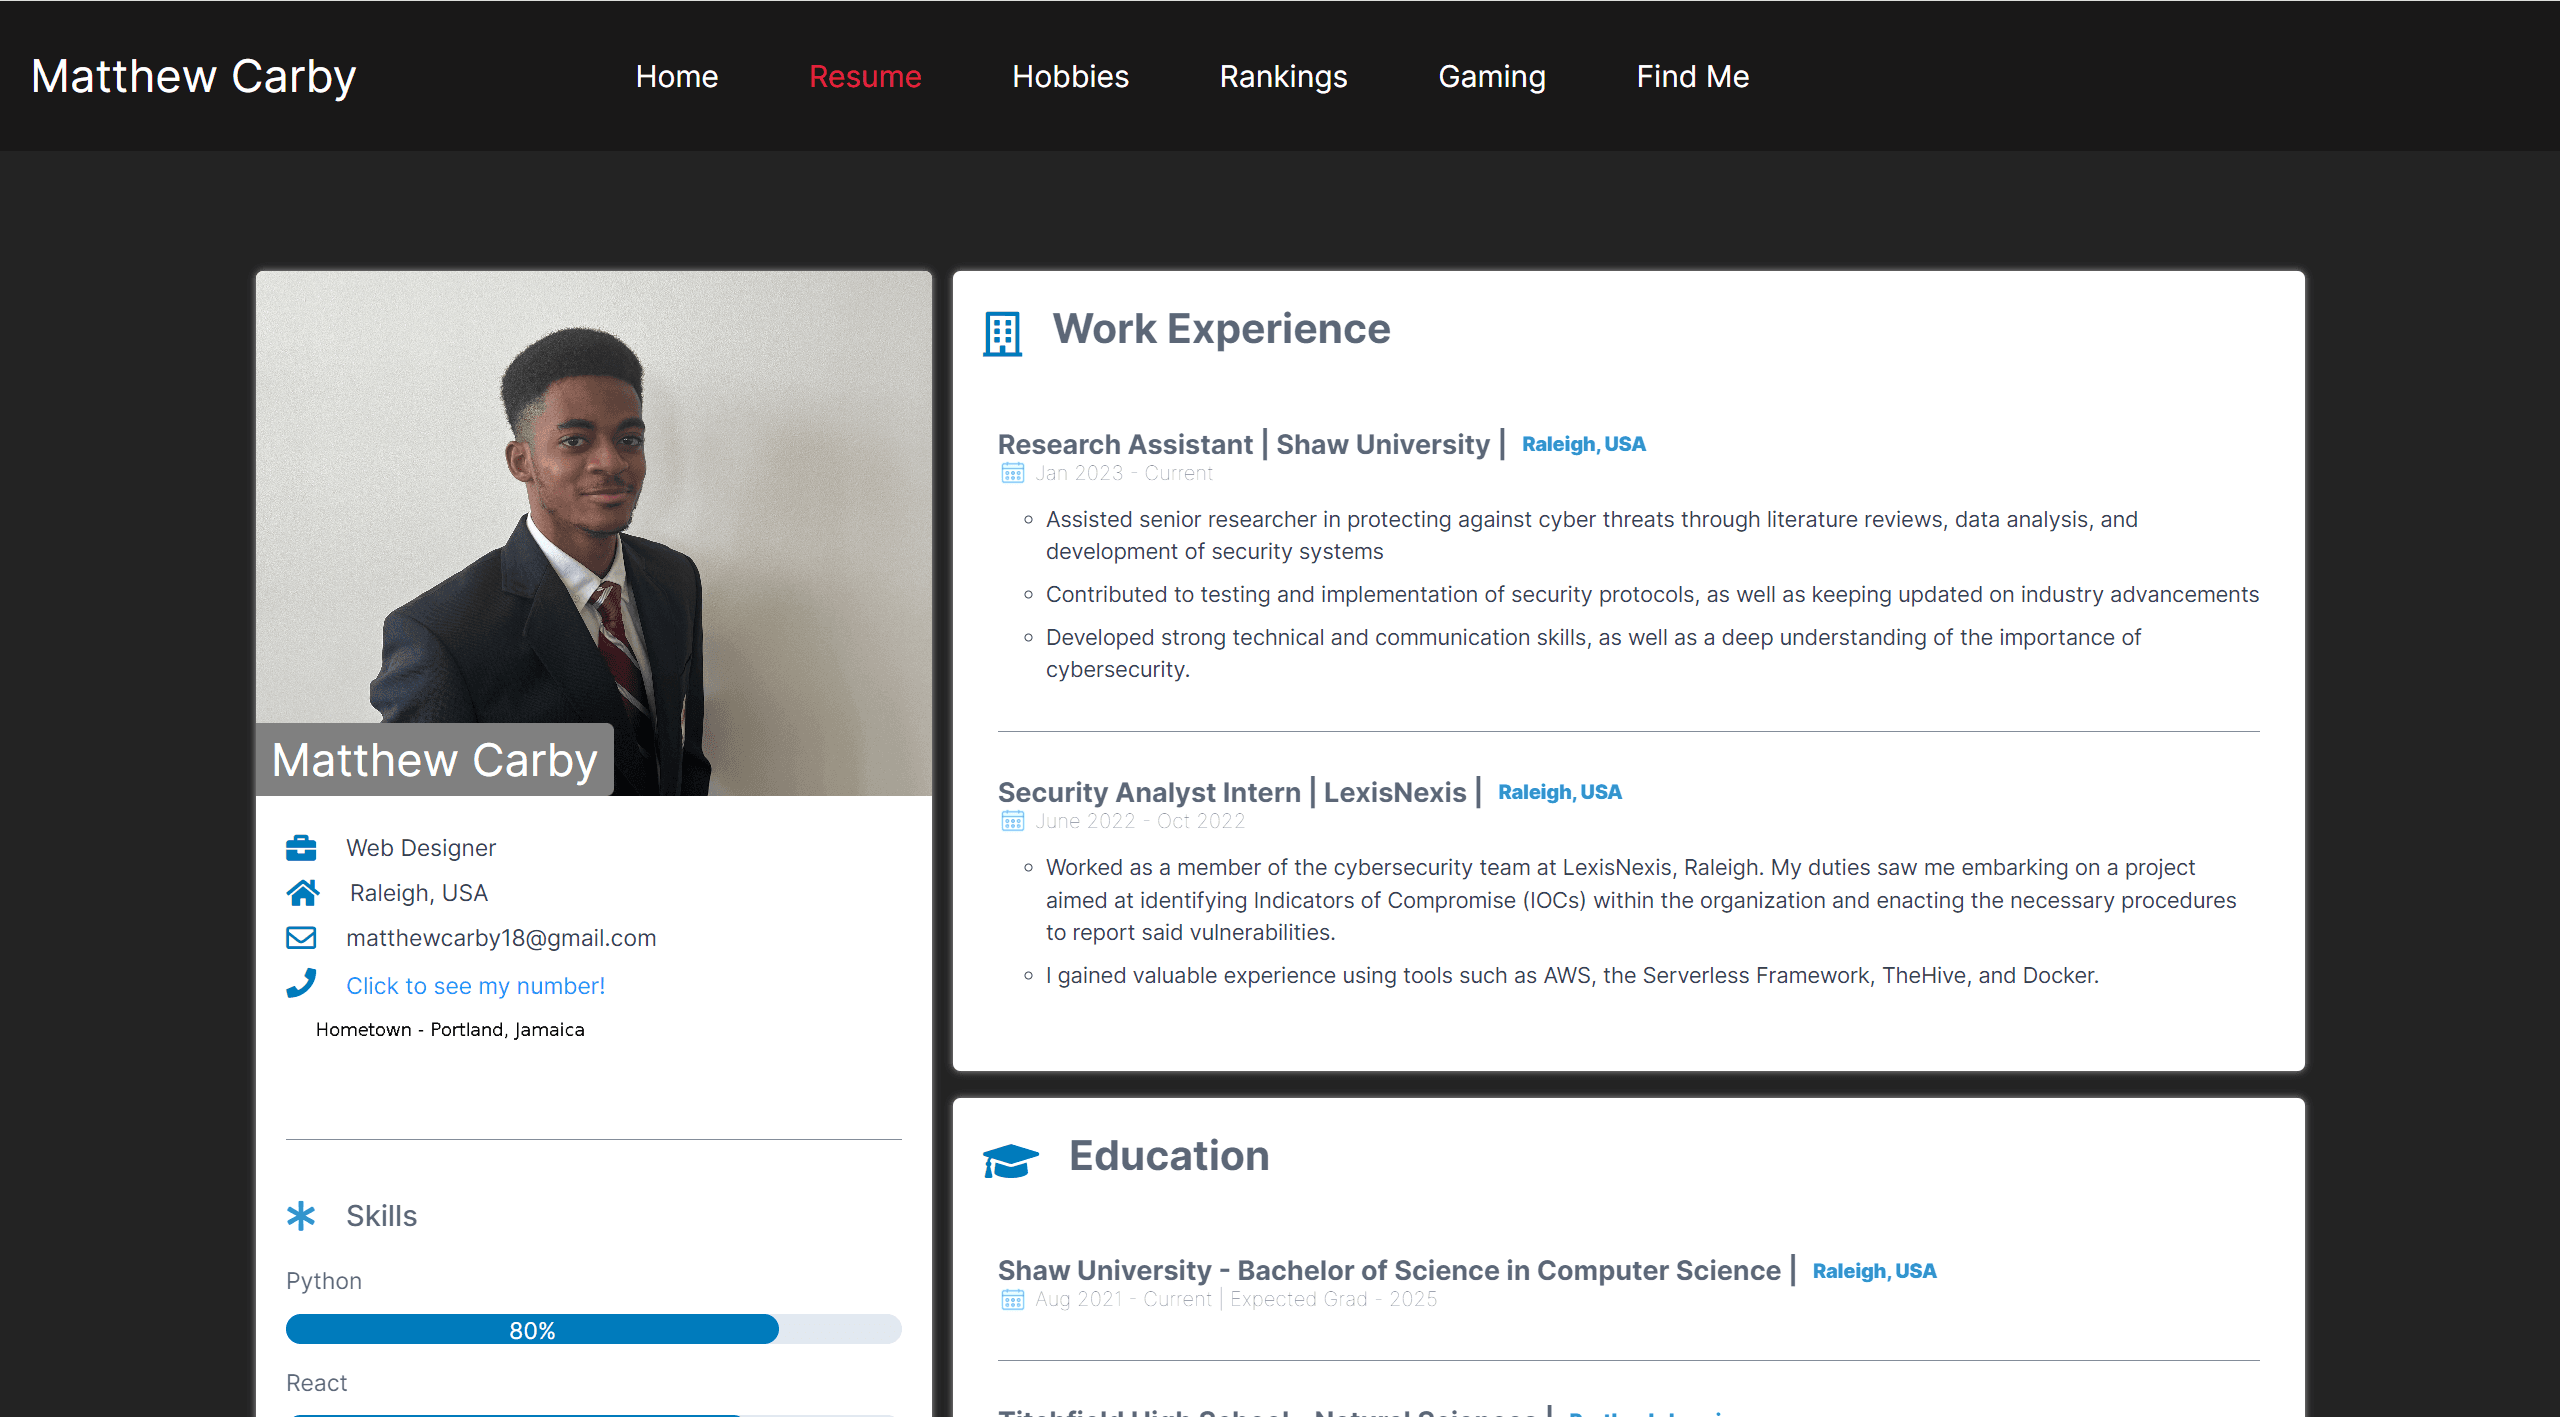2560x1417 pixels.
Task: Click the Research Assistant | Shaw University heading
Action: pos(1251,444)
